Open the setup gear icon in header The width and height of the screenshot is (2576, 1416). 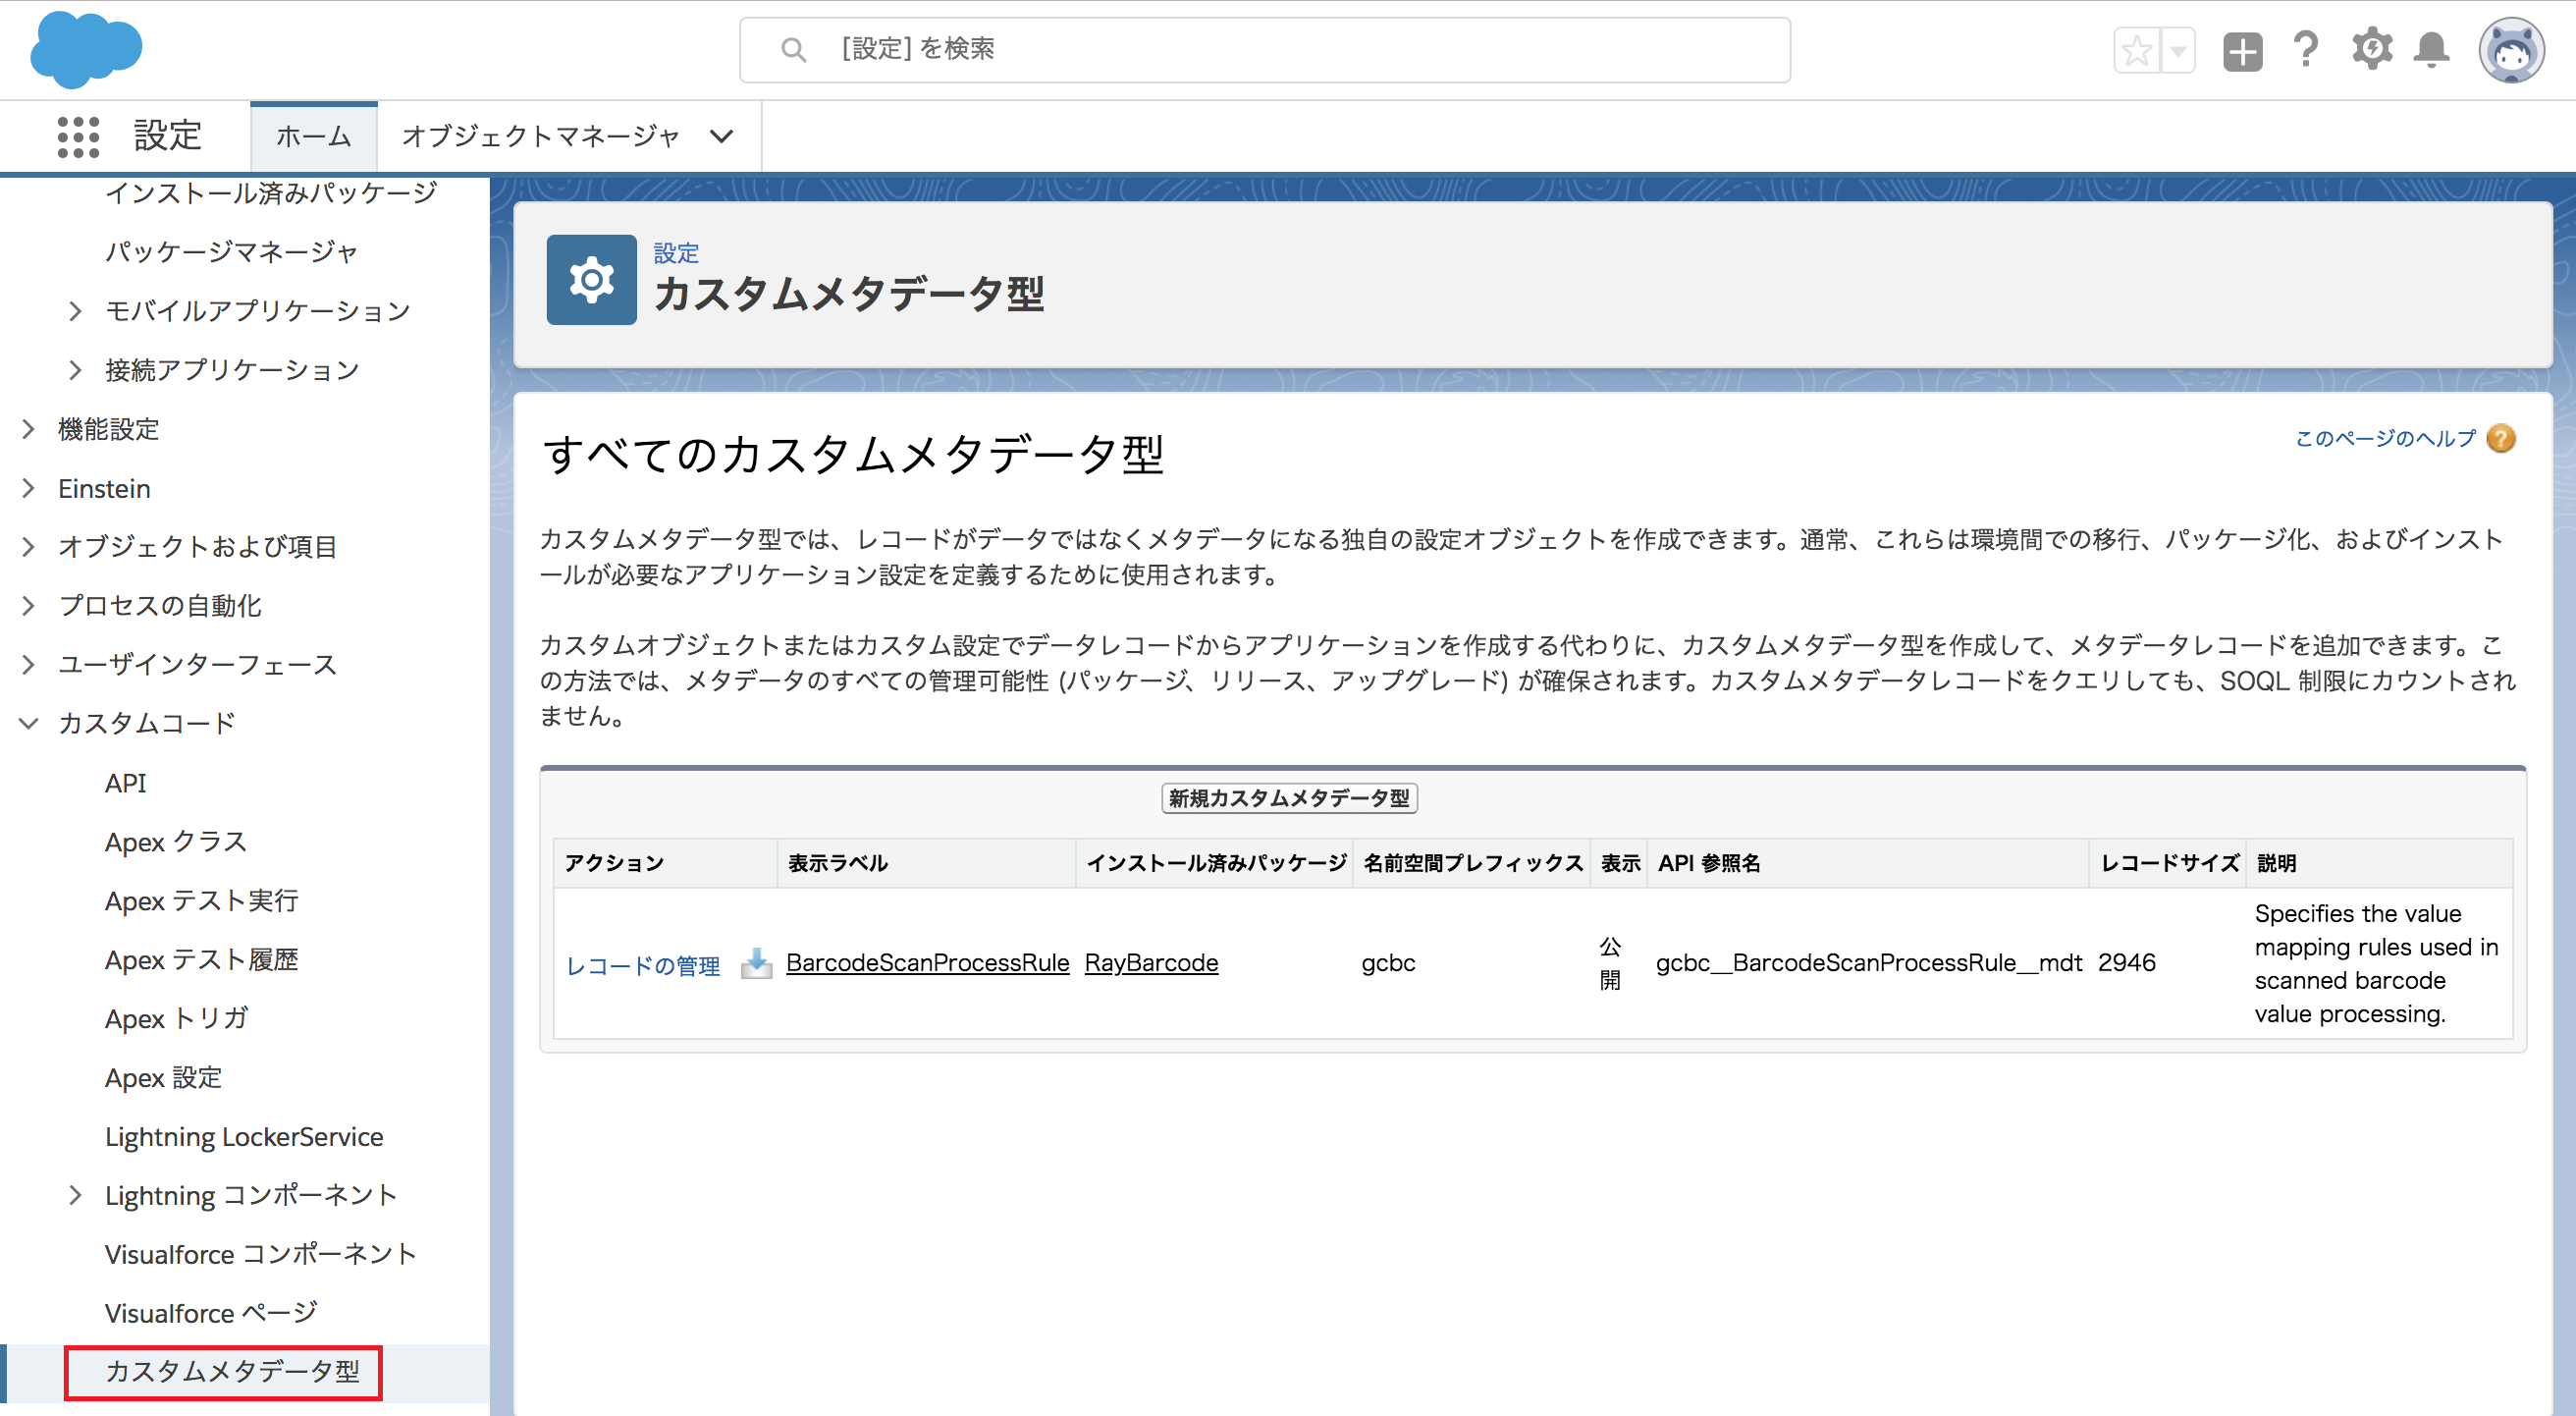pos(2372,49)
